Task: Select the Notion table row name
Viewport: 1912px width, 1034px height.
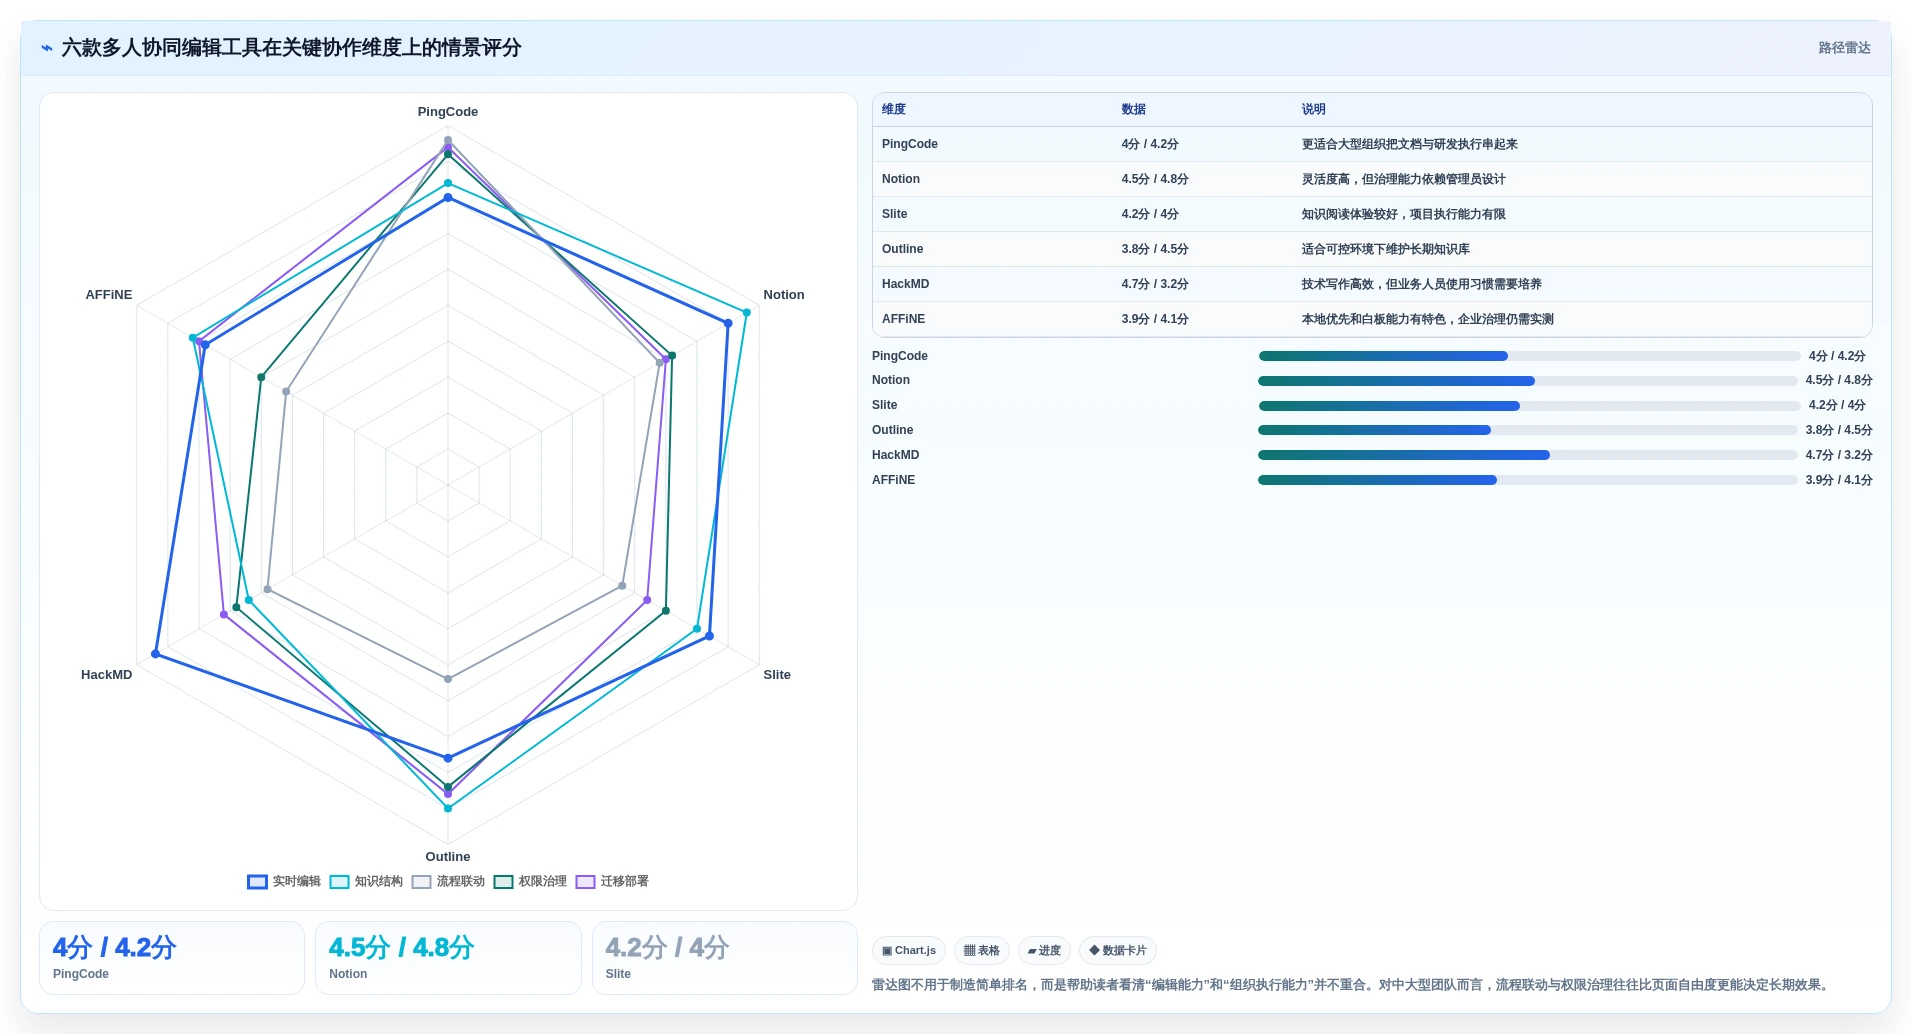Action: 901,179
